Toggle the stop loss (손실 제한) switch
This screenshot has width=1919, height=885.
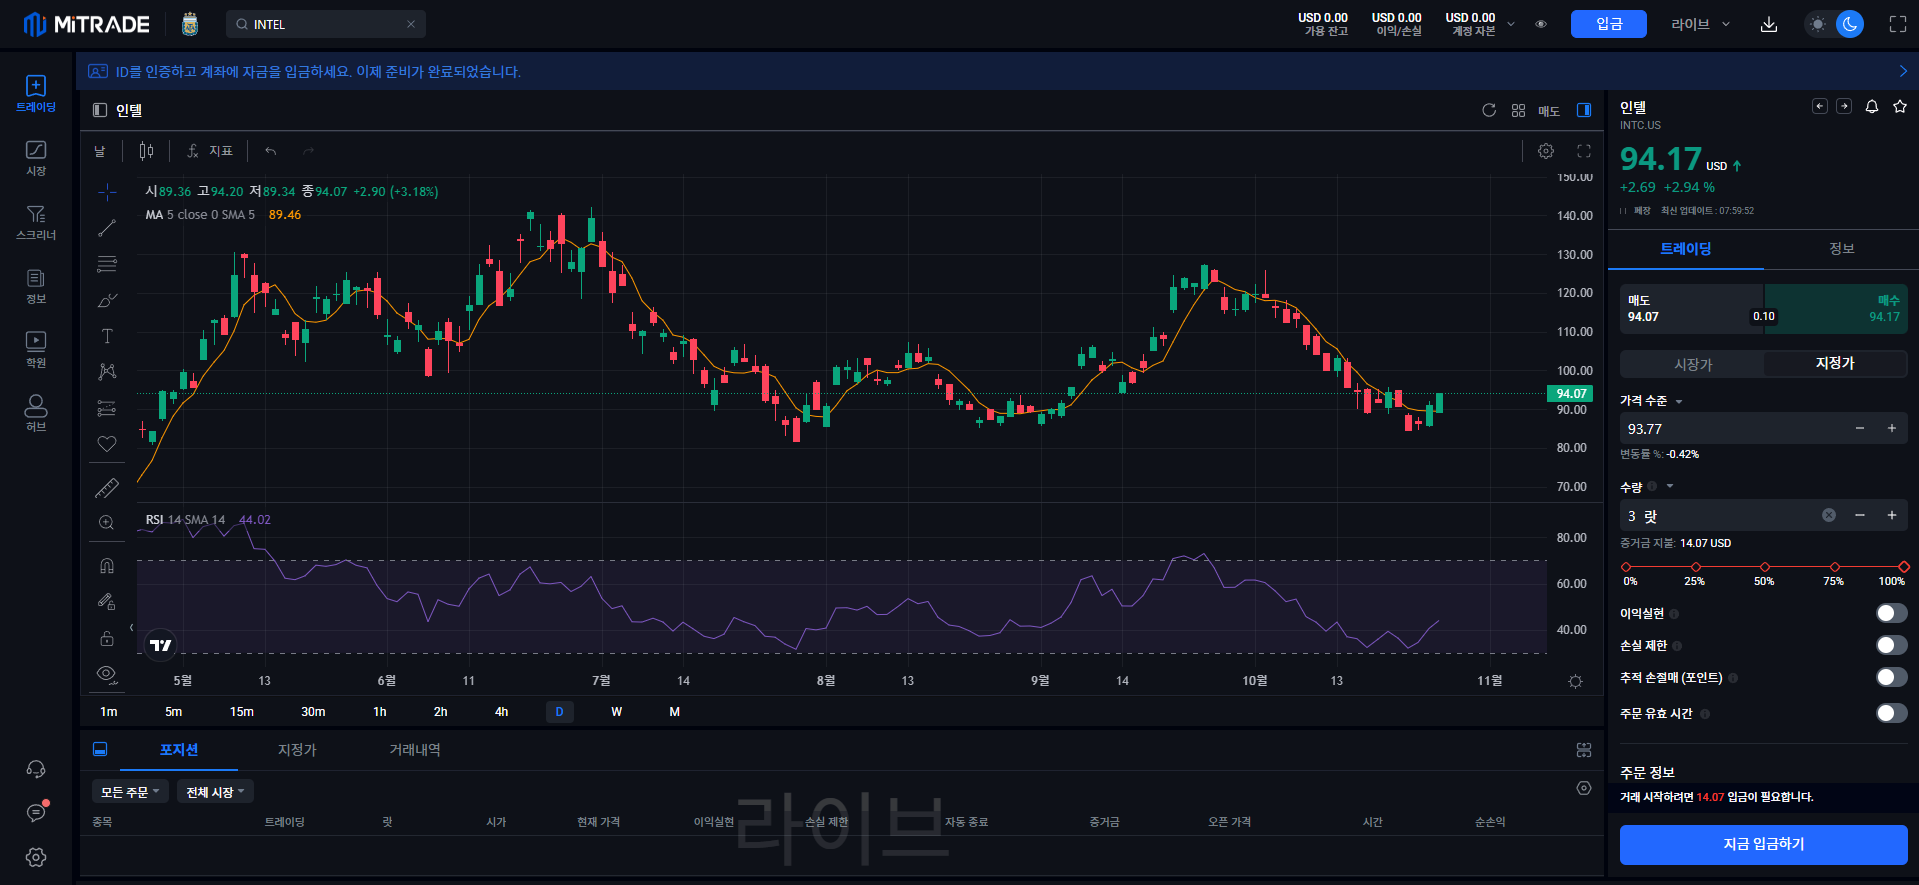point(1892,645)
